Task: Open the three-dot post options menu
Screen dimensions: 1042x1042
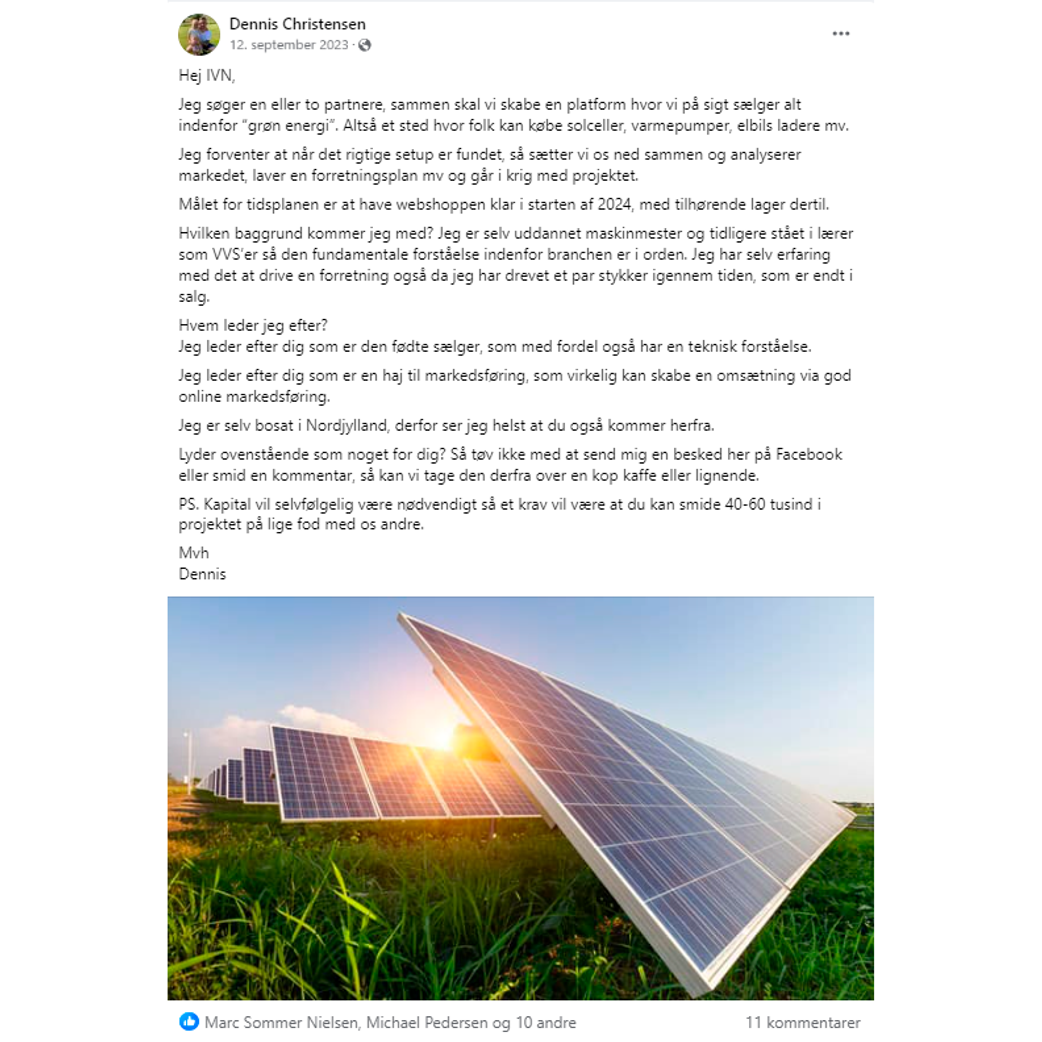Action: coord(841,34)
